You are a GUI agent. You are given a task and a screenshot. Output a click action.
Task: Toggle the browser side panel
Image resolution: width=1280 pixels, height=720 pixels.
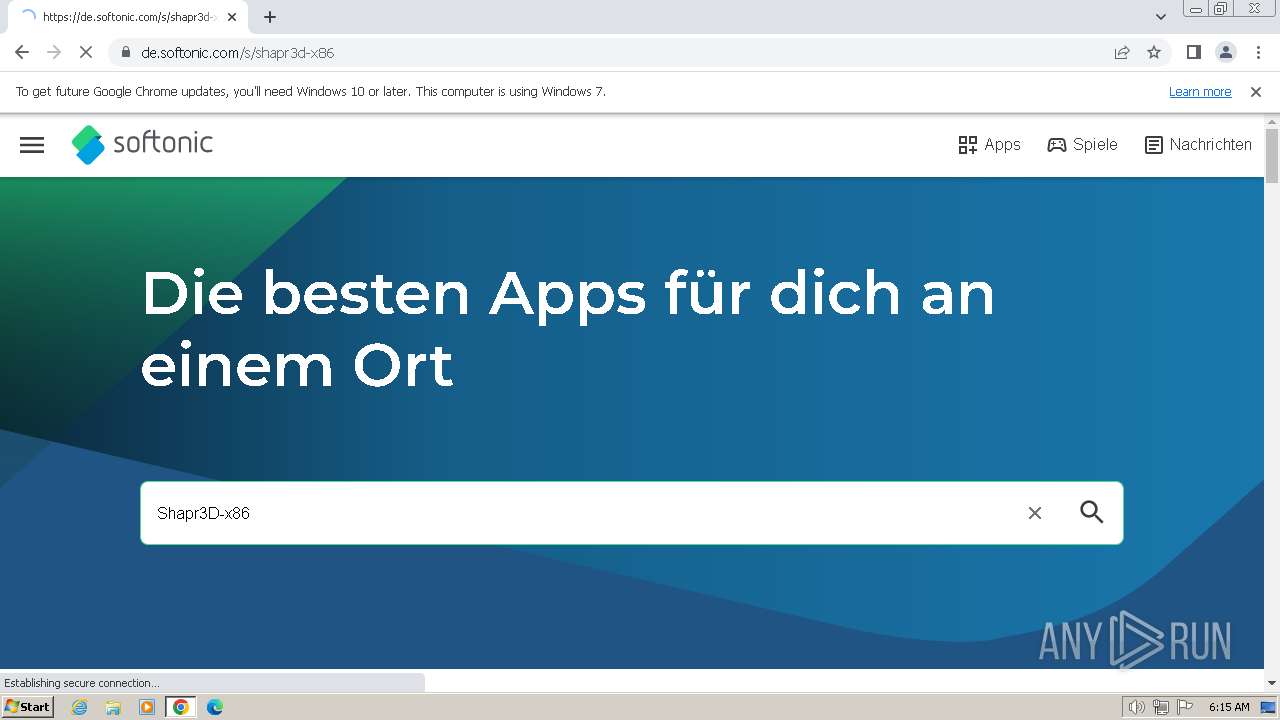pyautogui.click(x=1193, y=52)
